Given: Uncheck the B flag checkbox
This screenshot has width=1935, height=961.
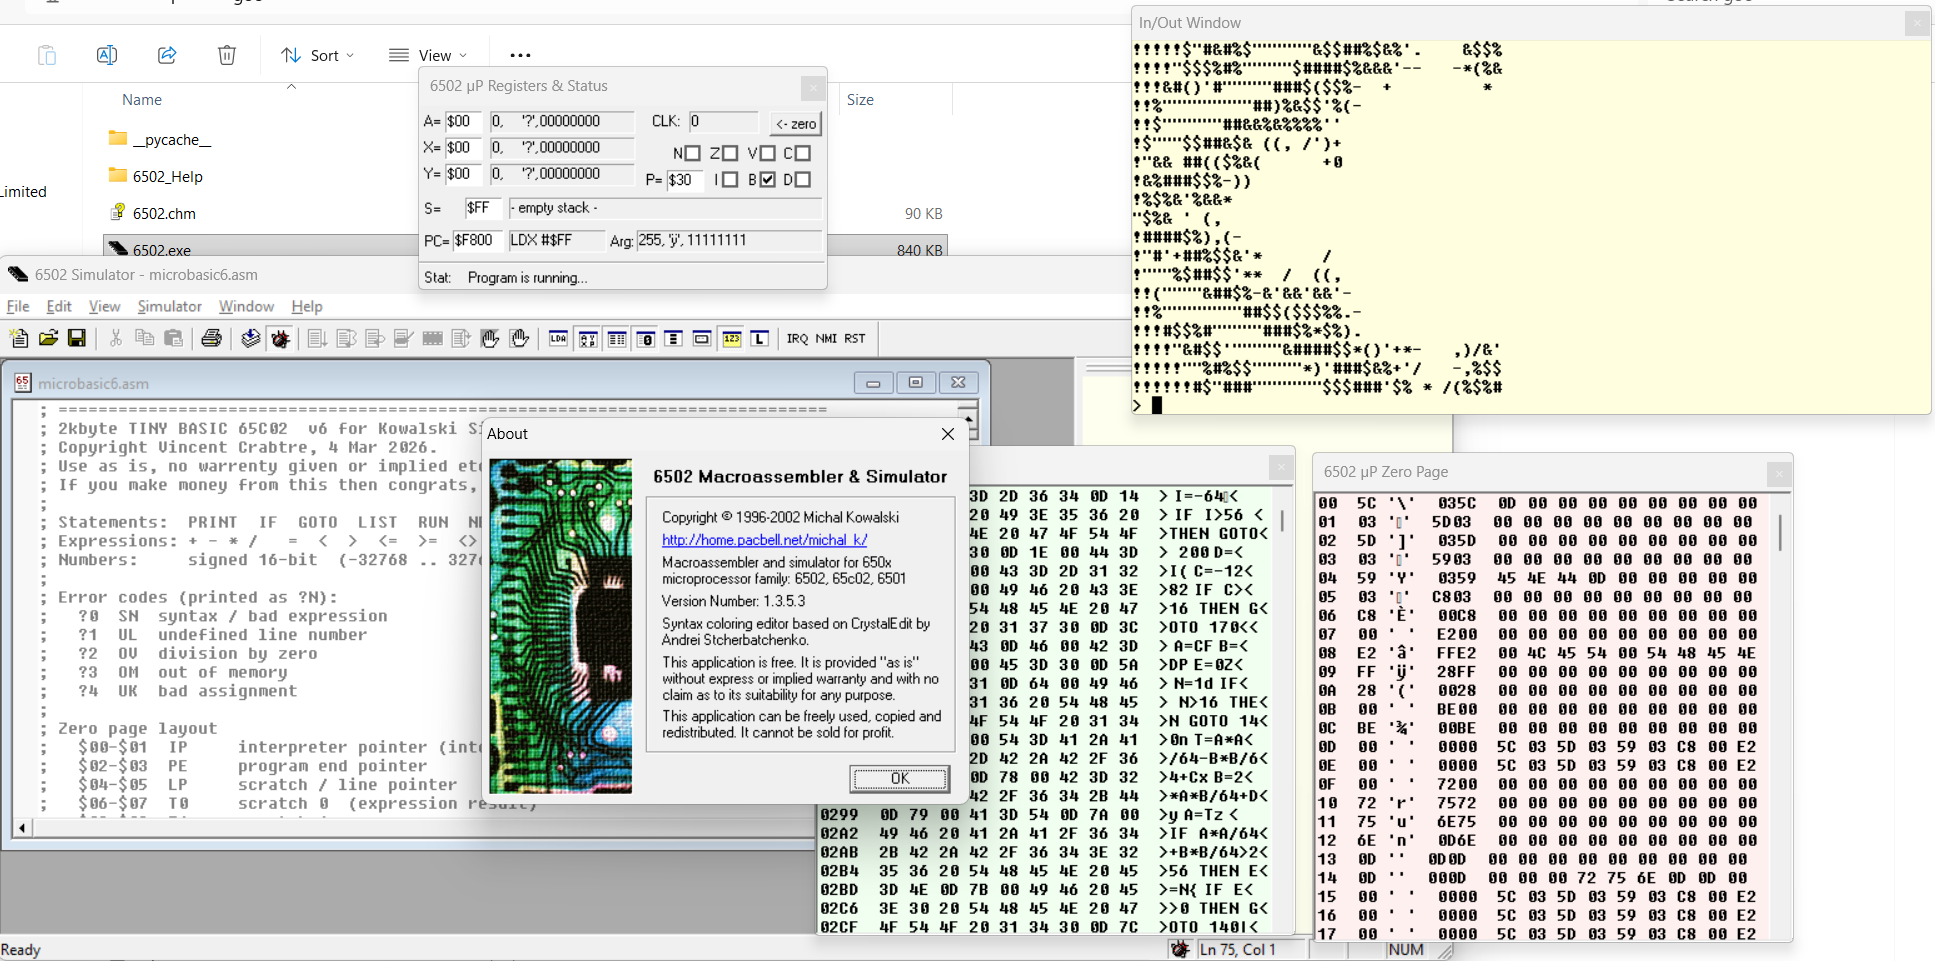Looking at the screenshot, I should click(x=767, y=180).
